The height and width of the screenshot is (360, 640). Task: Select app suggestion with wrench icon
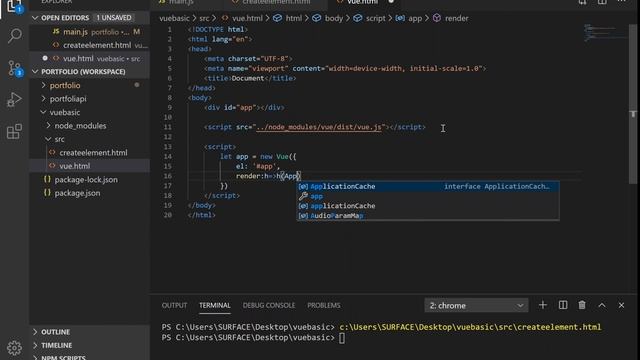coord(428,196)
